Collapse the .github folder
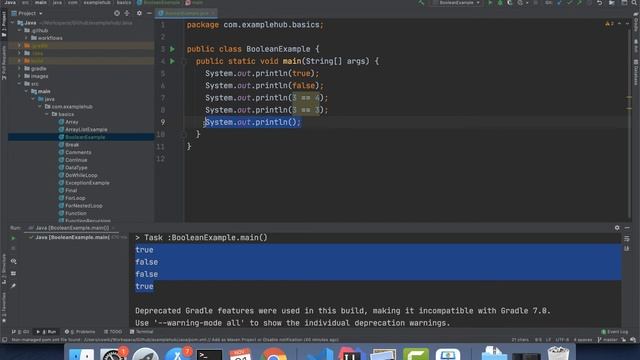Screen dimensions: 640x360 click(19, 30)
